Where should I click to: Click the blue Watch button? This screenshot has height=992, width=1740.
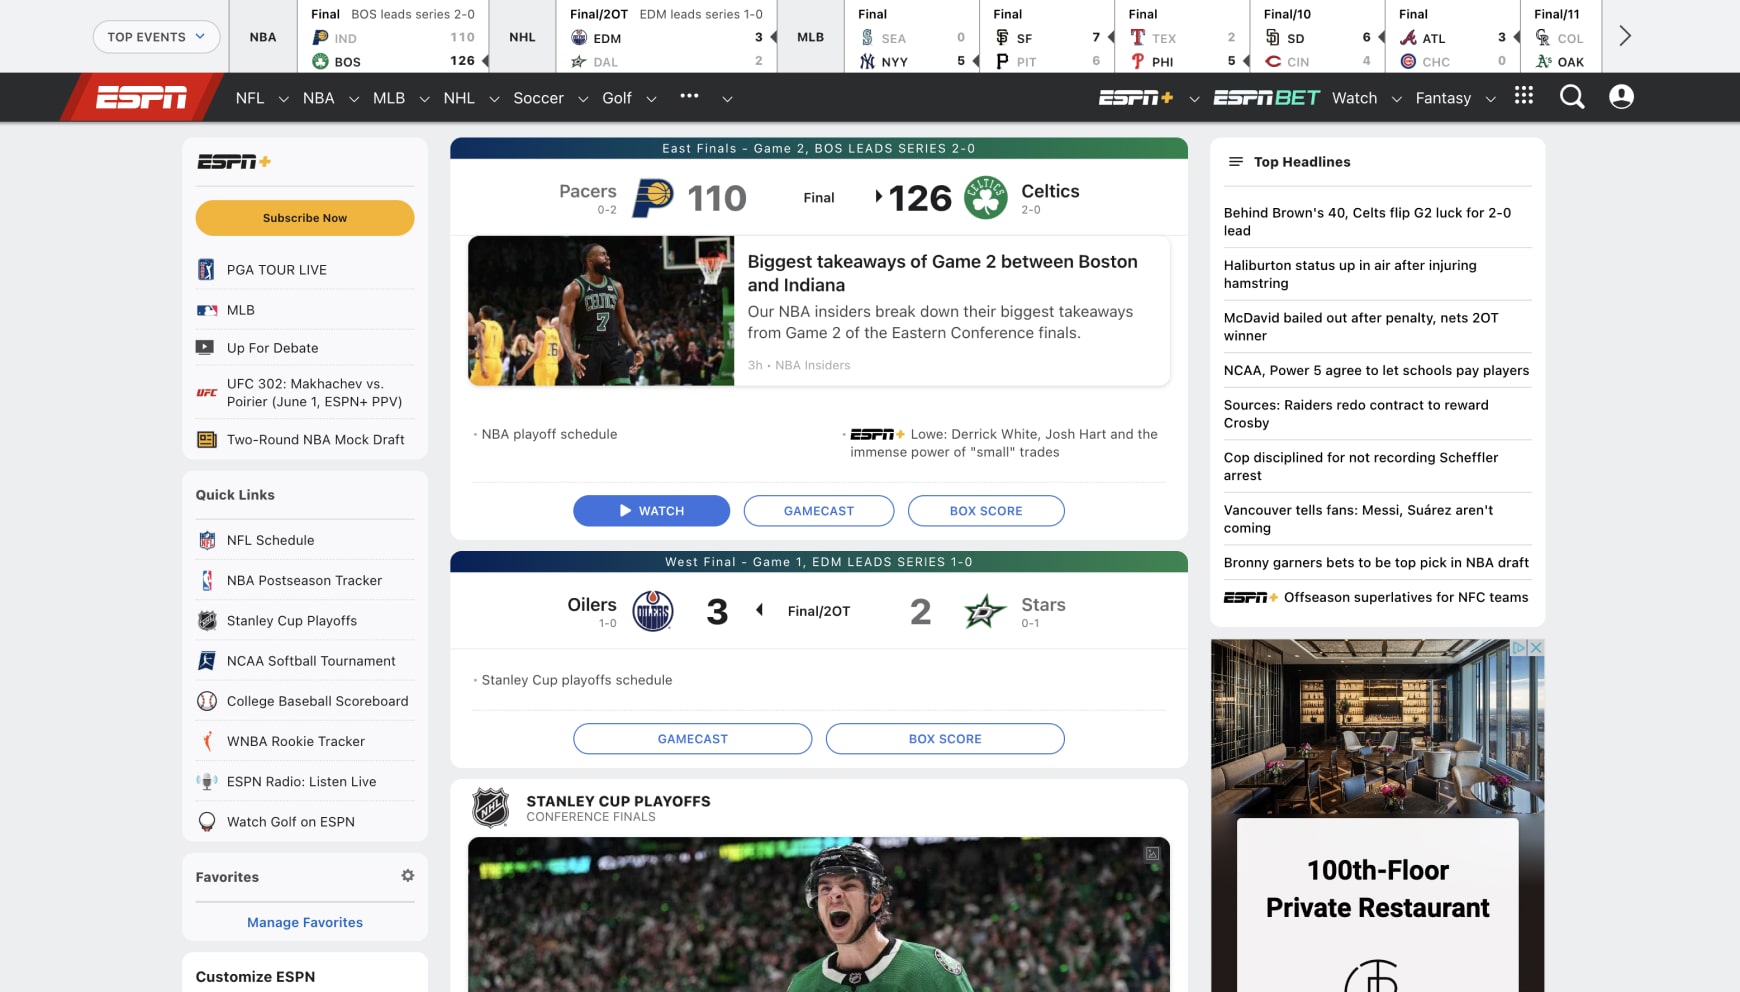click(651, 511)
